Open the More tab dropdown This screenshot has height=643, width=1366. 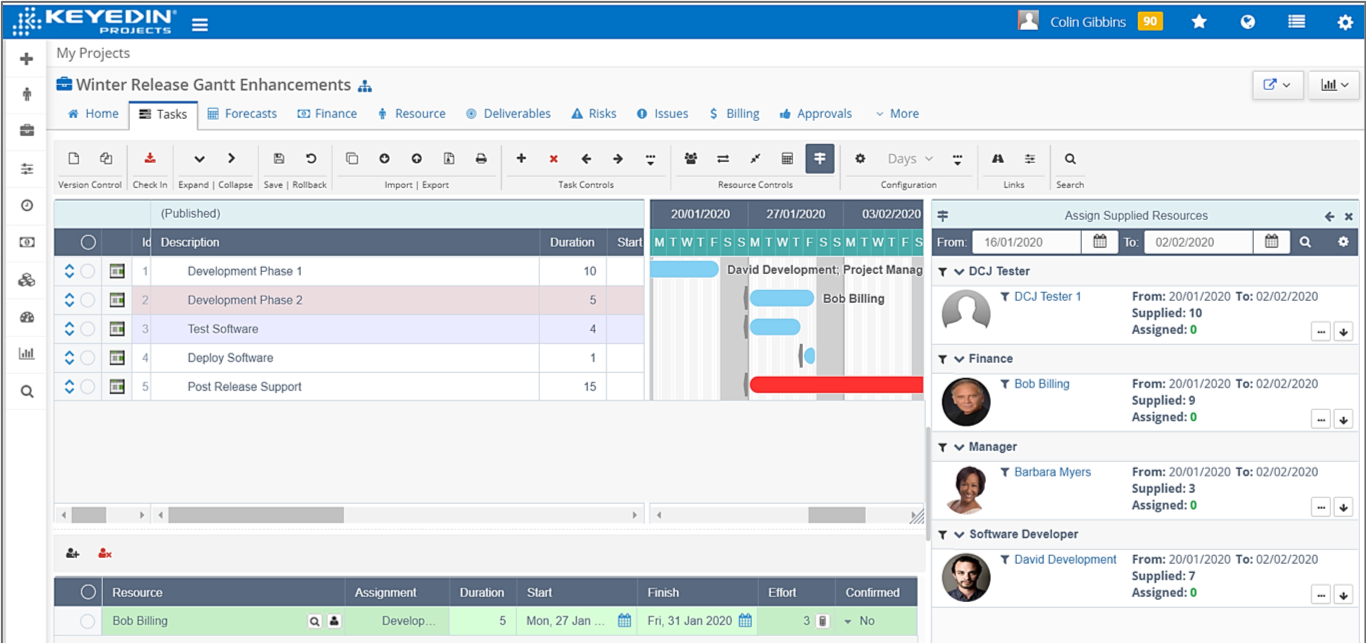(x=897, y=114)
